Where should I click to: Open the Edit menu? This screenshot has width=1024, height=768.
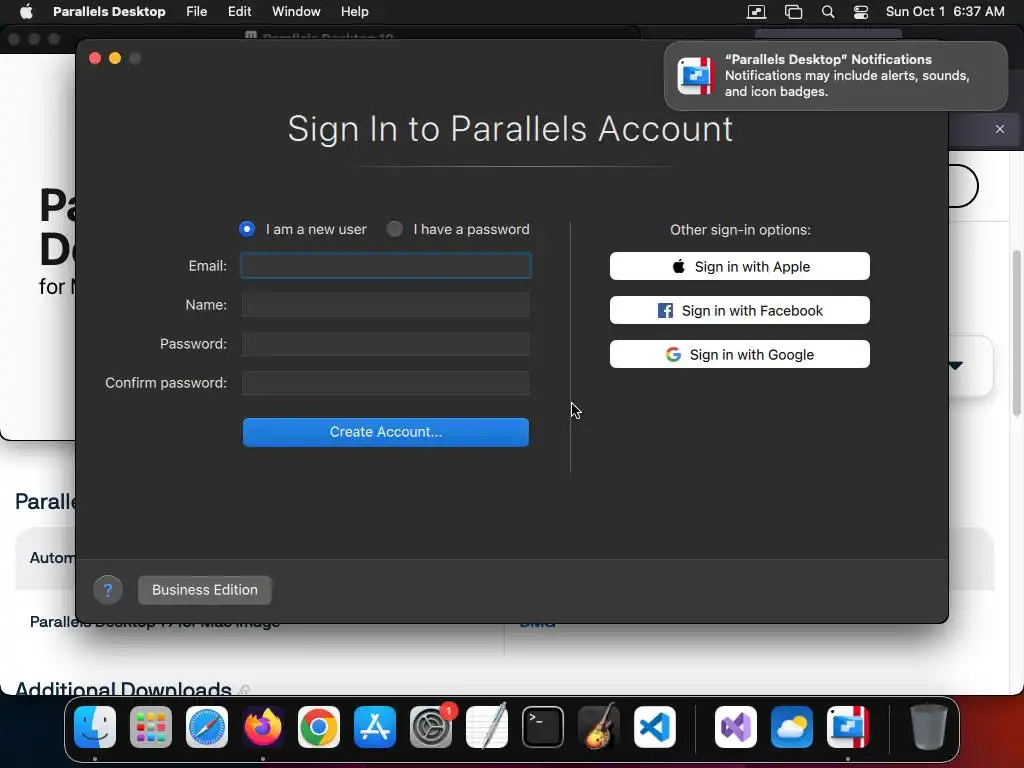[x=240, y=12]
